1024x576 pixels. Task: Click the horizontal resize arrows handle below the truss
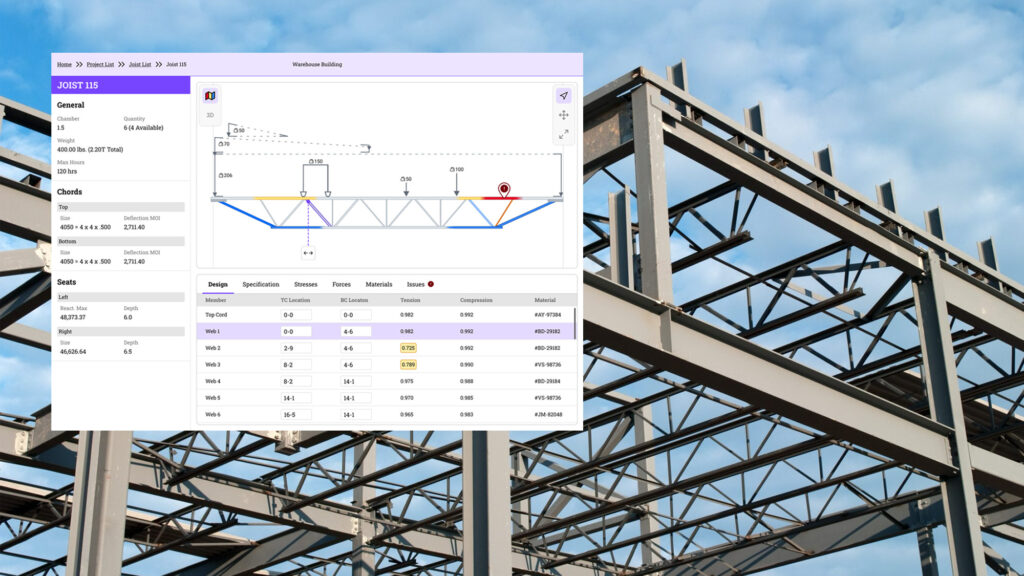coord(307,253)
